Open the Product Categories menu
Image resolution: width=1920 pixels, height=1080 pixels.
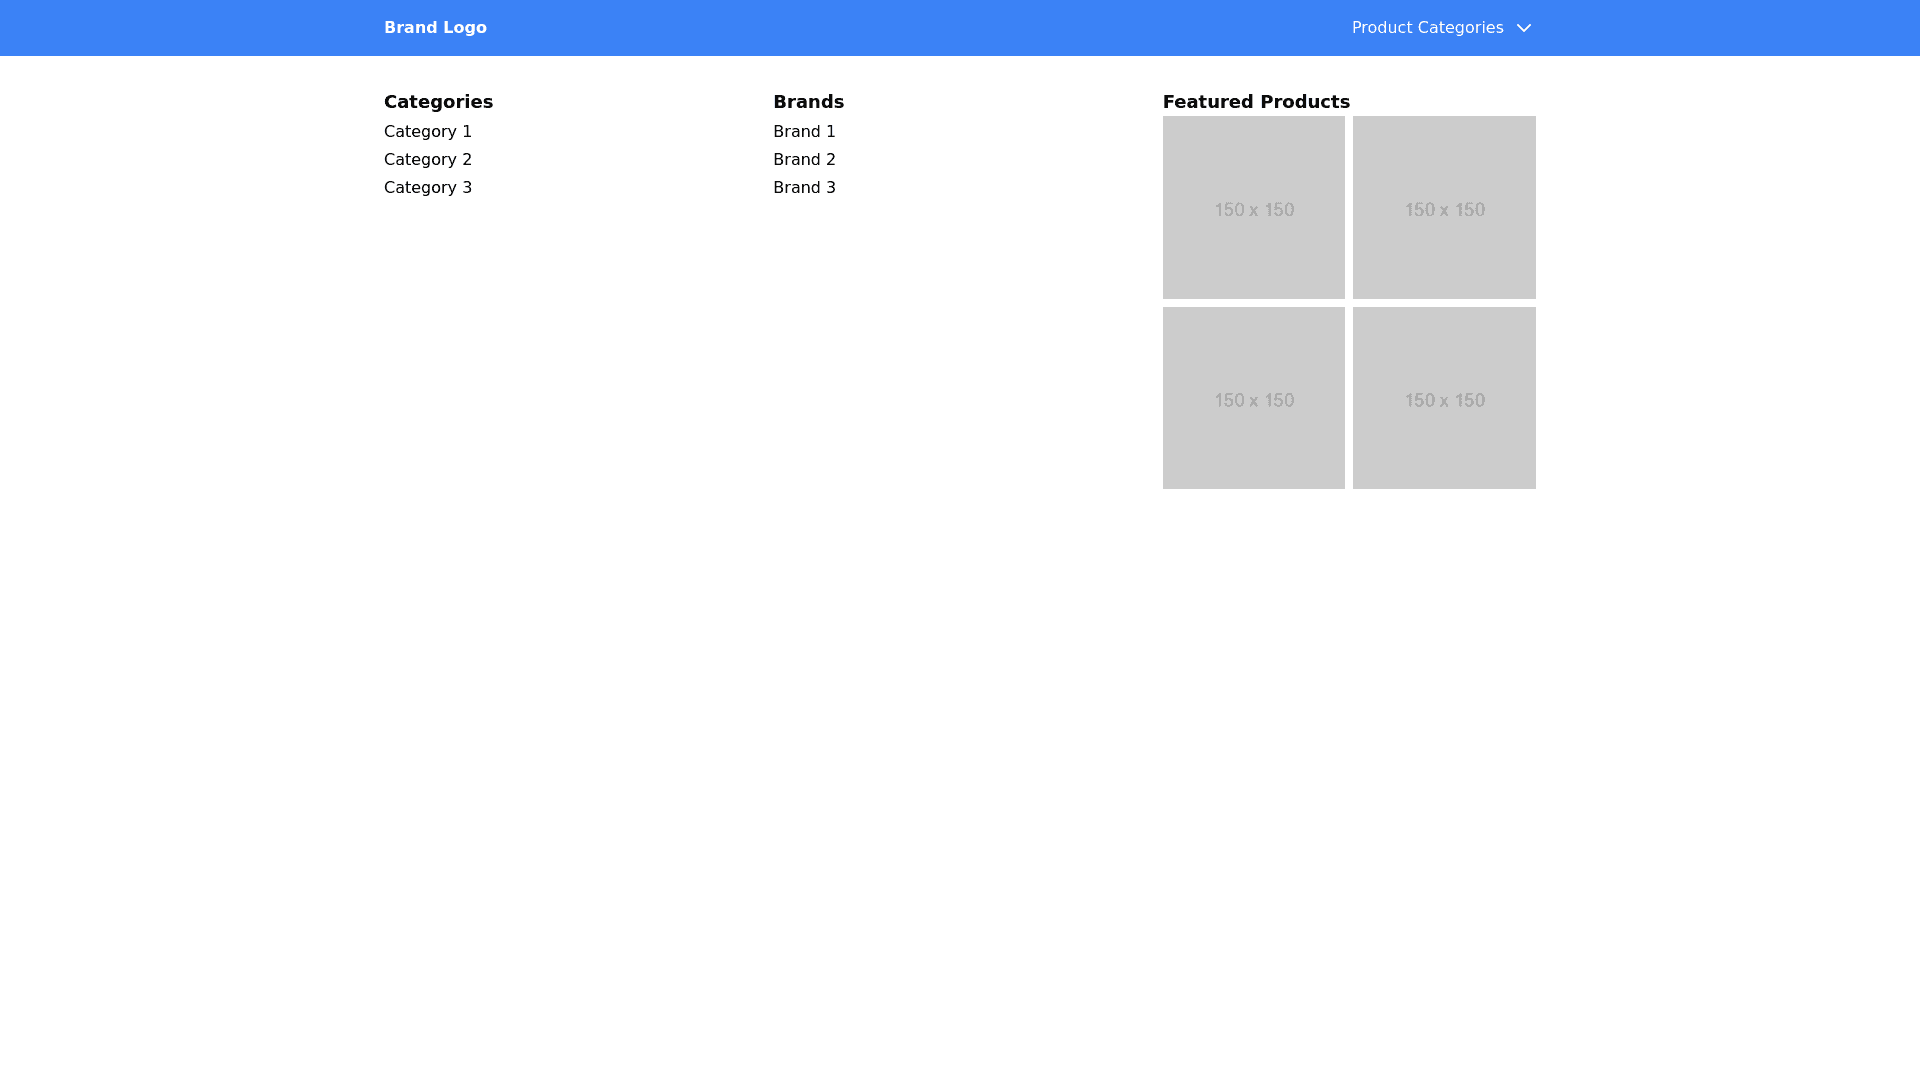(x=1427, y=28)
